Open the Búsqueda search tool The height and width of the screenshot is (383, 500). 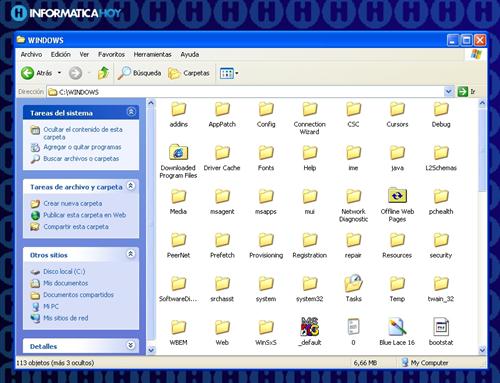(x=139, y=73)
